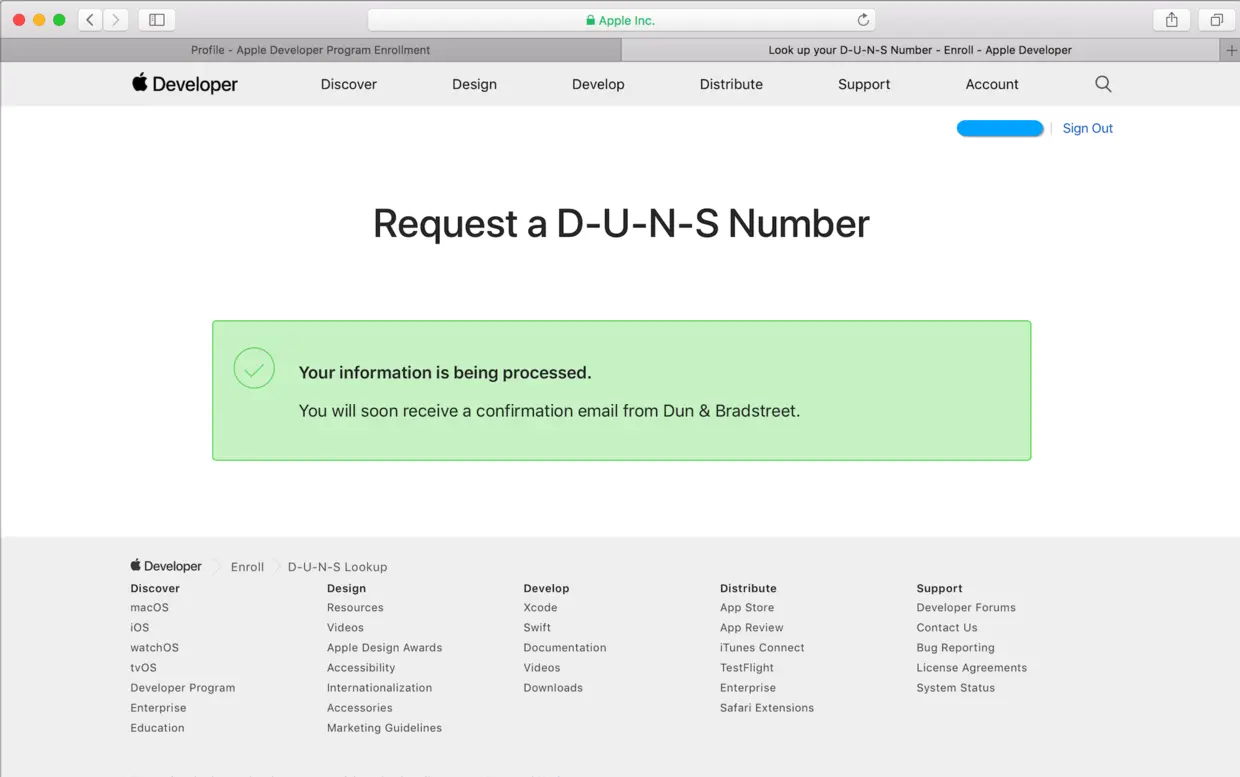Viewport: 1240px width, 777px height.
Task: Go to Enroll breadcrumb link
Action: click(x=247, y=567)
